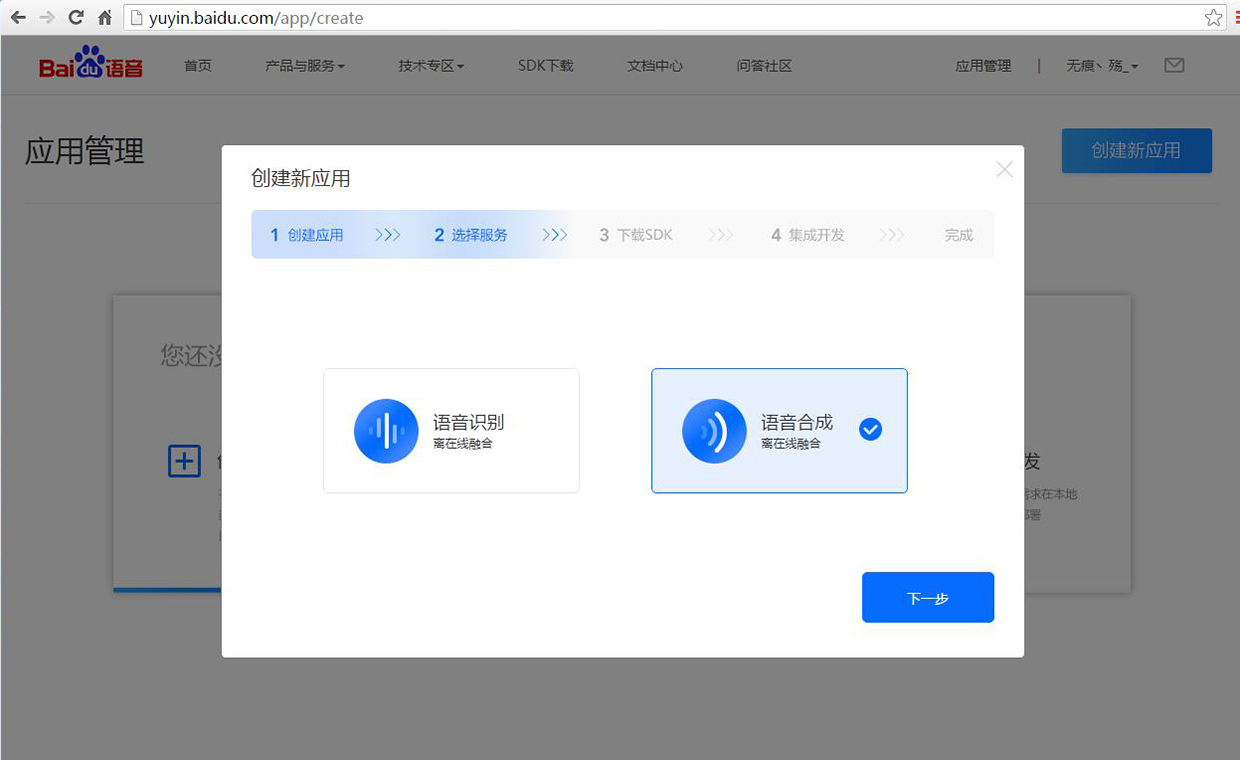This screenshot has width=1240, height=760.
Task: Click the browser reload icon
Action: 76,17
